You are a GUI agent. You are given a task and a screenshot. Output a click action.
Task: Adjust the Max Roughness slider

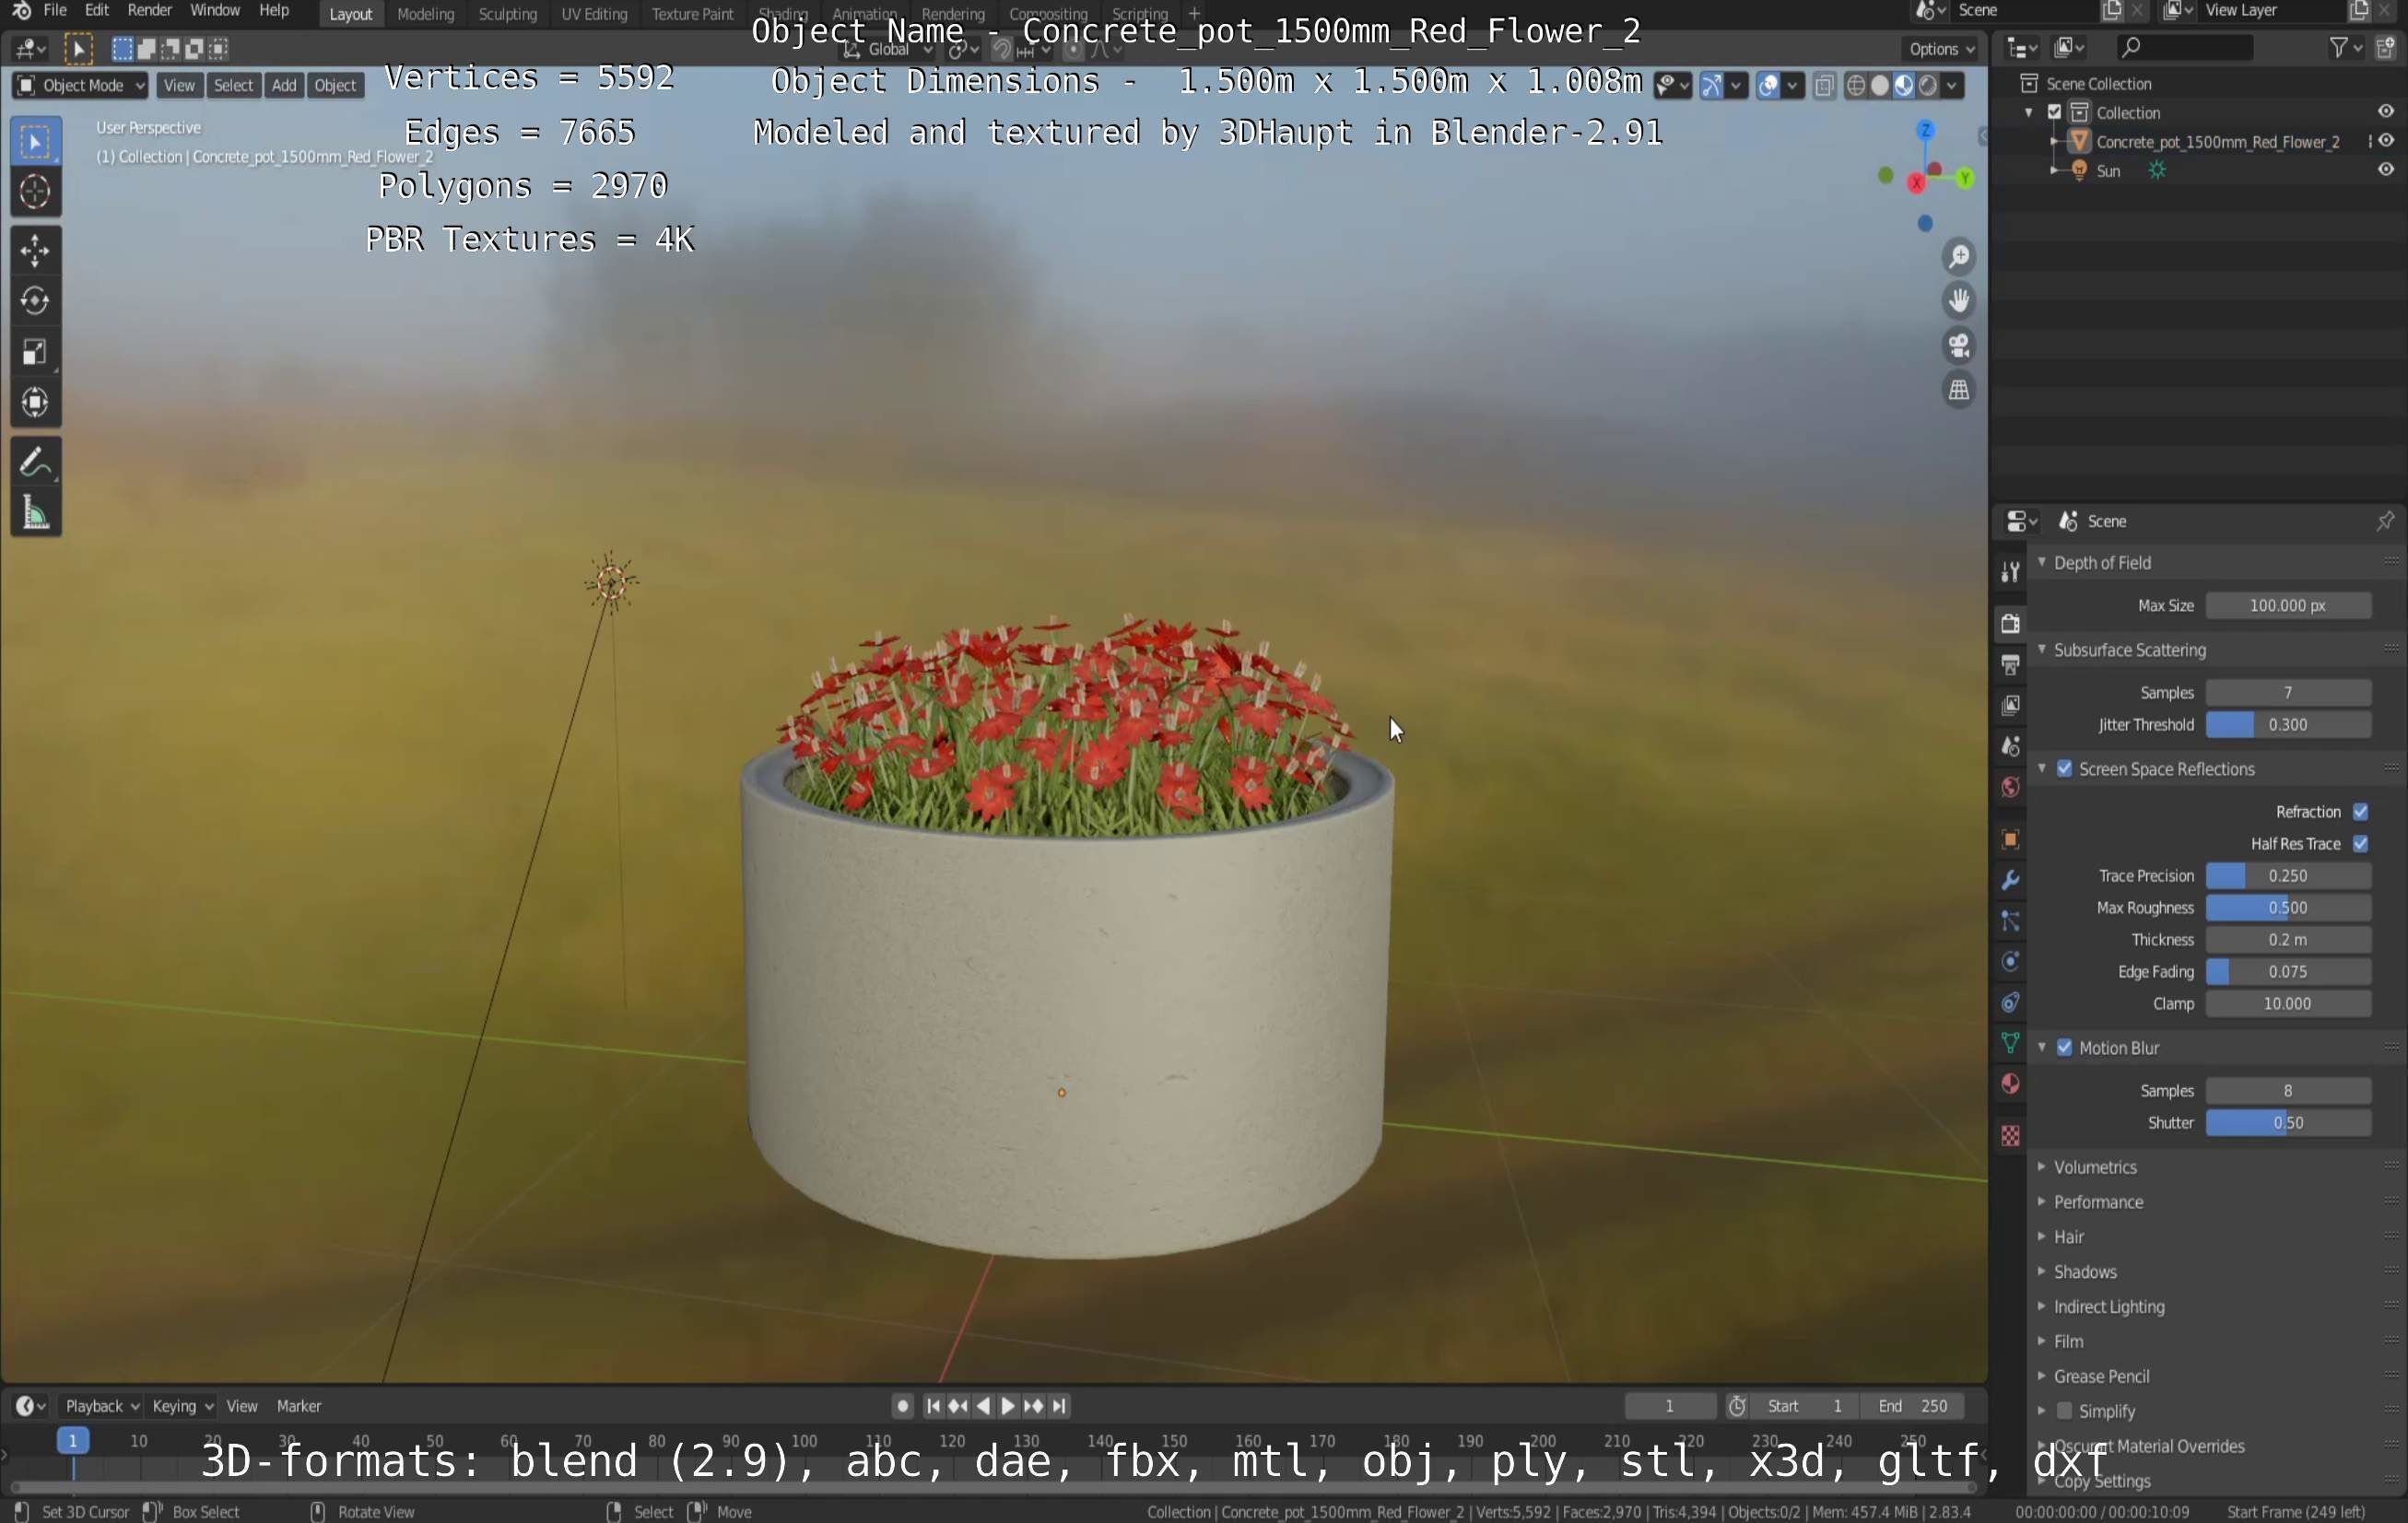click(2288, 908)
